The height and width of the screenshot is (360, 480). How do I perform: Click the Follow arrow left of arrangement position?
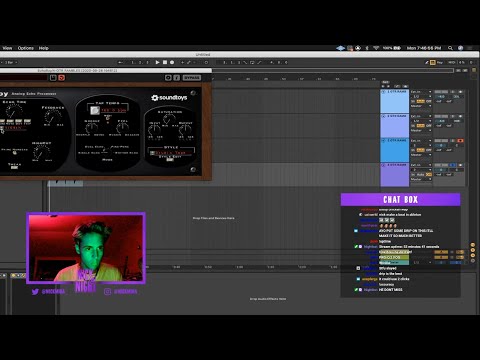pyautogui.click(x=121, y=62)
